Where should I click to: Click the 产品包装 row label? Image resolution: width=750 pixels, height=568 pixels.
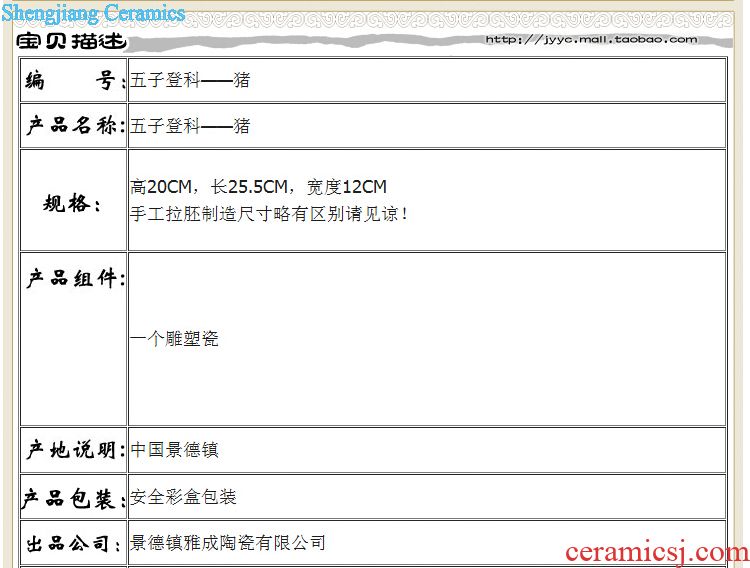click(74, 497)
